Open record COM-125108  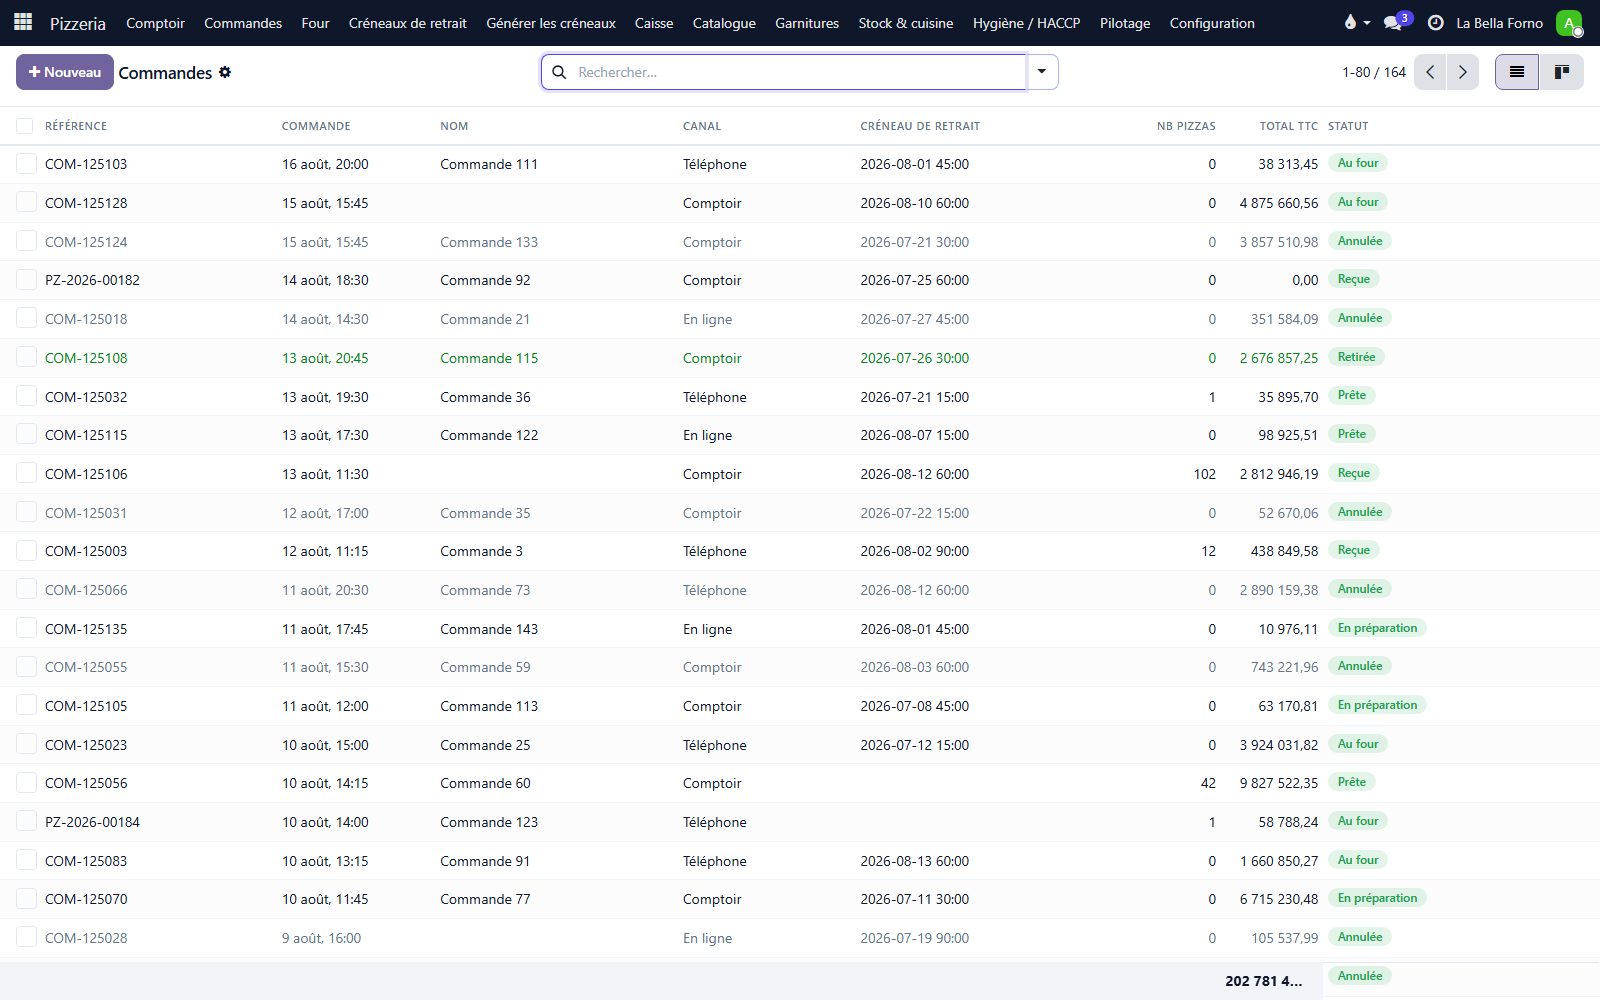coord(86,358)
